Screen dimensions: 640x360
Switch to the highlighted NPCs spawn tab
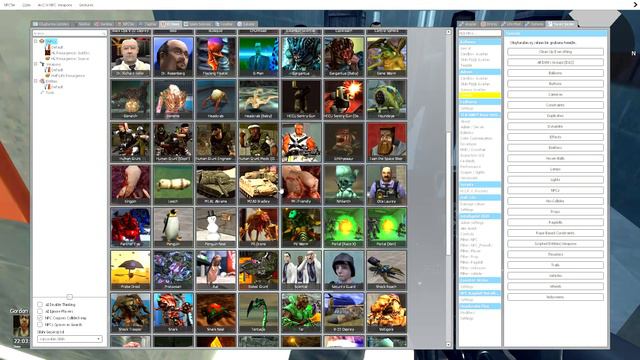pyautogui.click(x=171, y=24)
